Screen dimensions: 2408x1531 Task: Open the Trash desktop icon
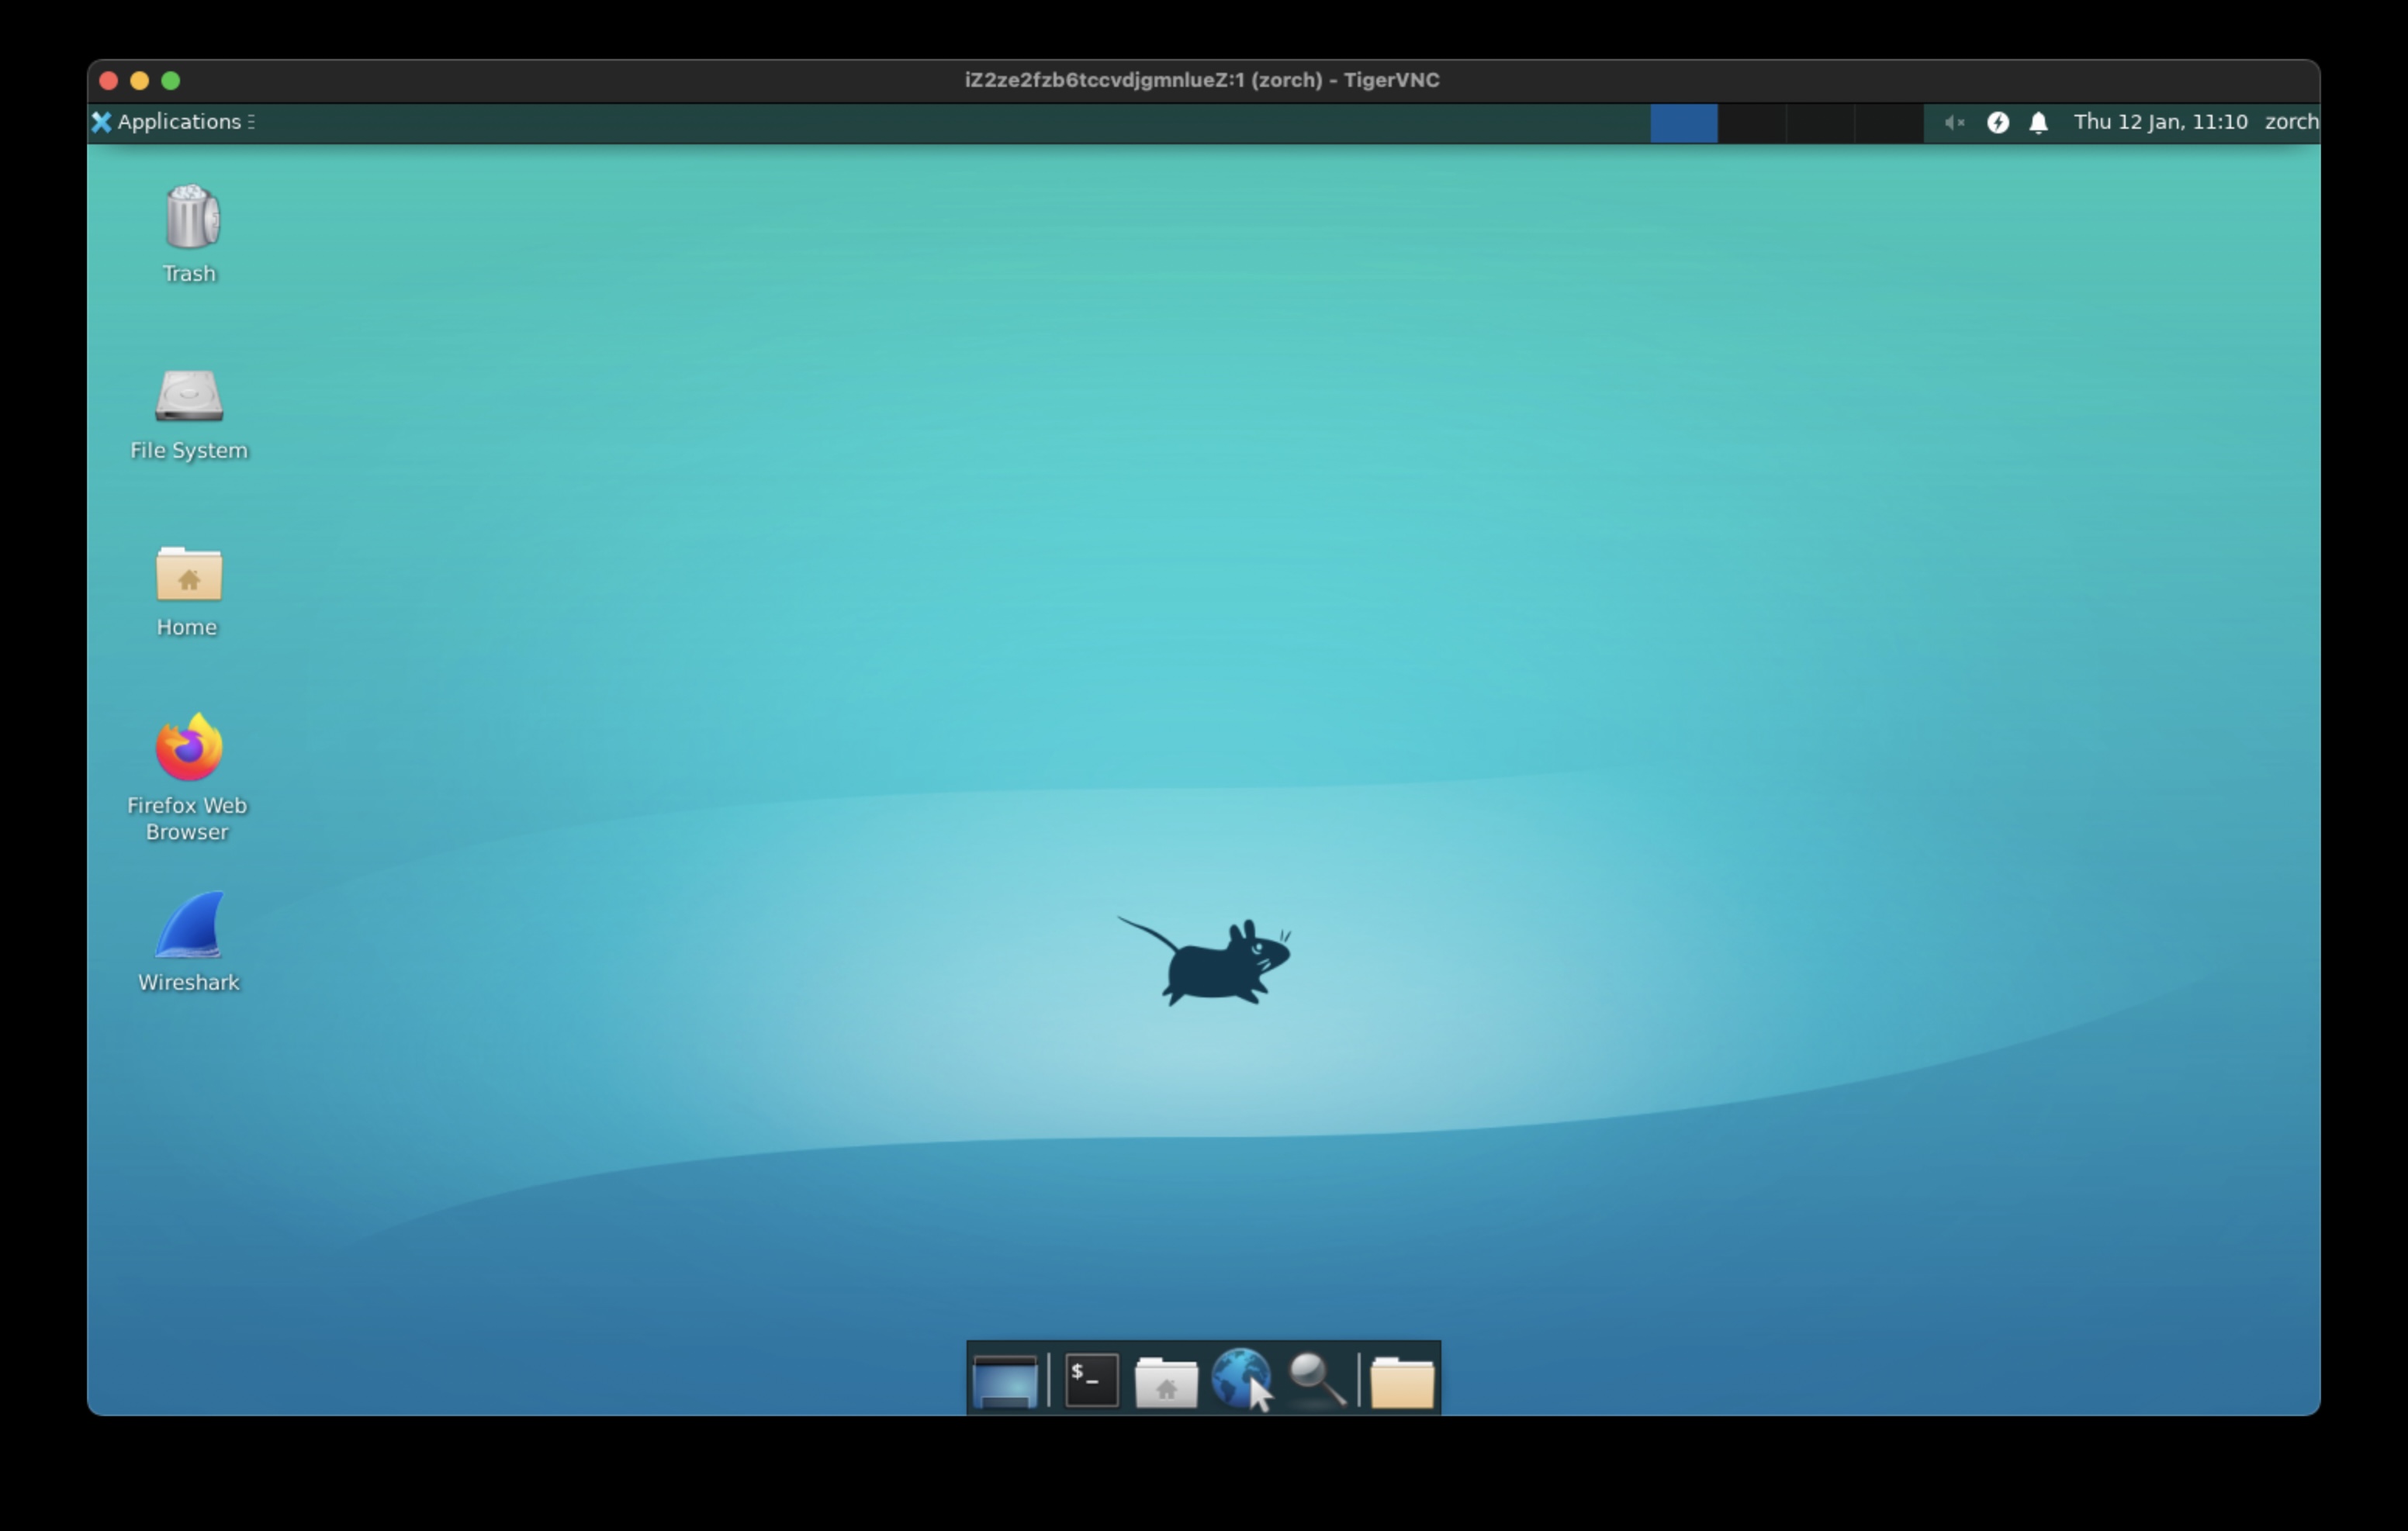click(190, 218)
